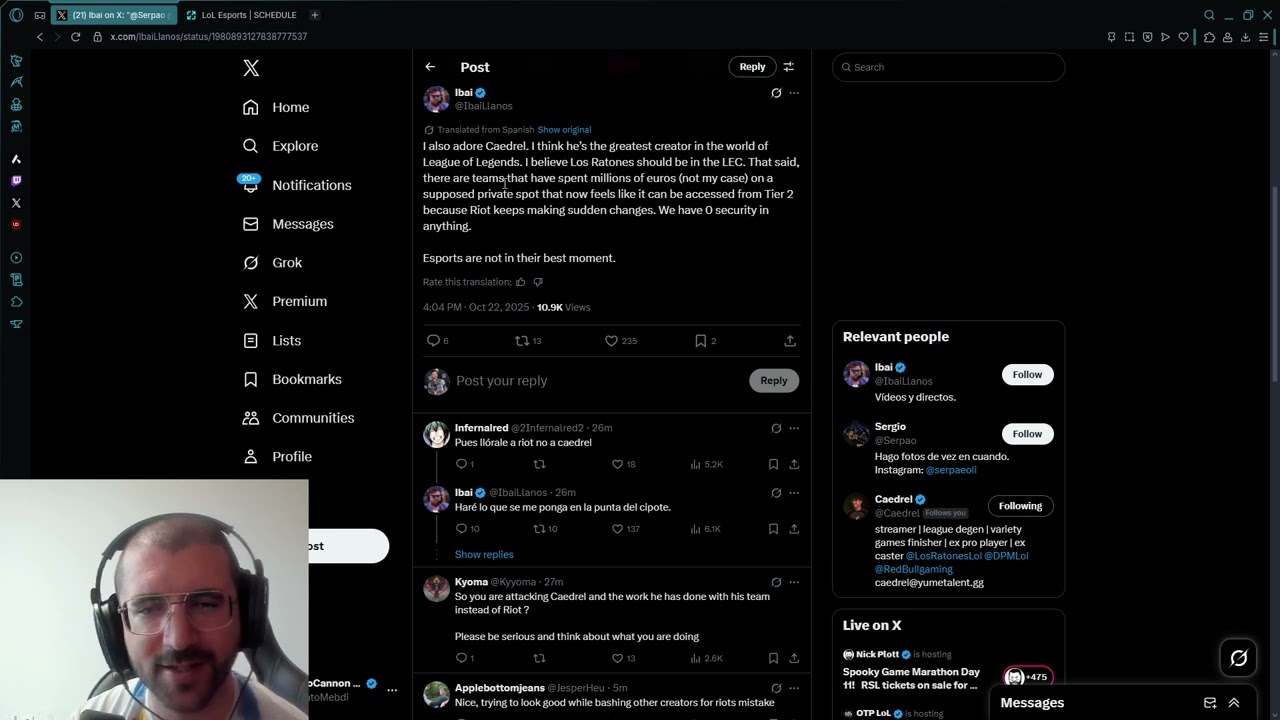Click the Post your reply text field
Screen dimensions: 1280x720
pyautogui.click(x=599, y=381)
